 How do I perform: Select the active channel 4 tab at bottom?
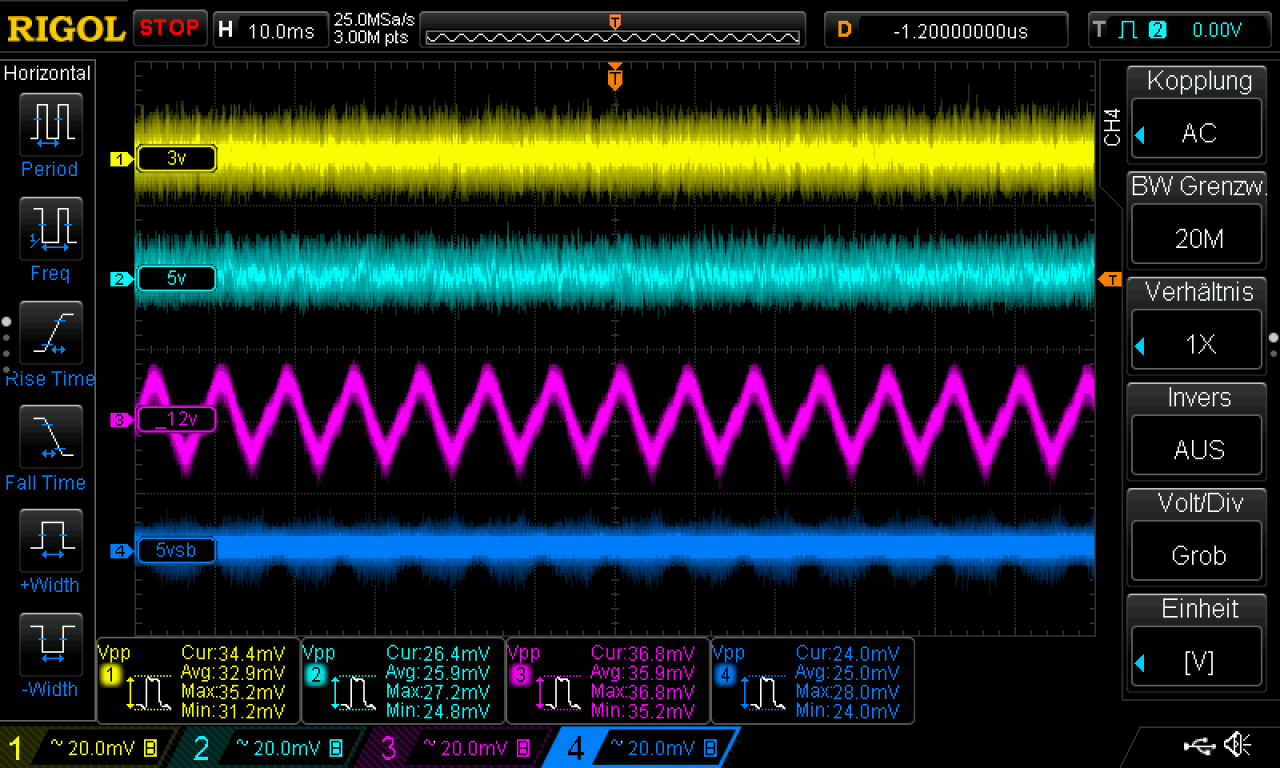pos(642,748)
